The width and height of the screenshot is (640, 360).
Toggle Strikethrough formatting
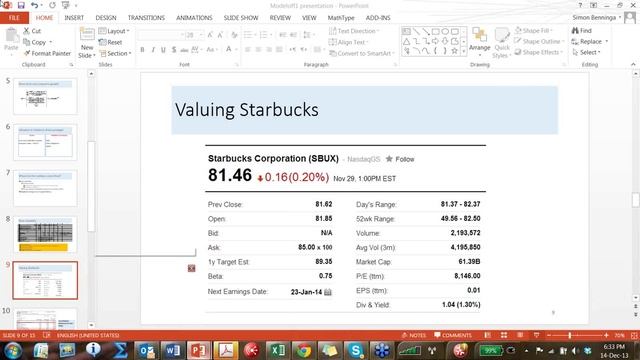pos(184,49)
